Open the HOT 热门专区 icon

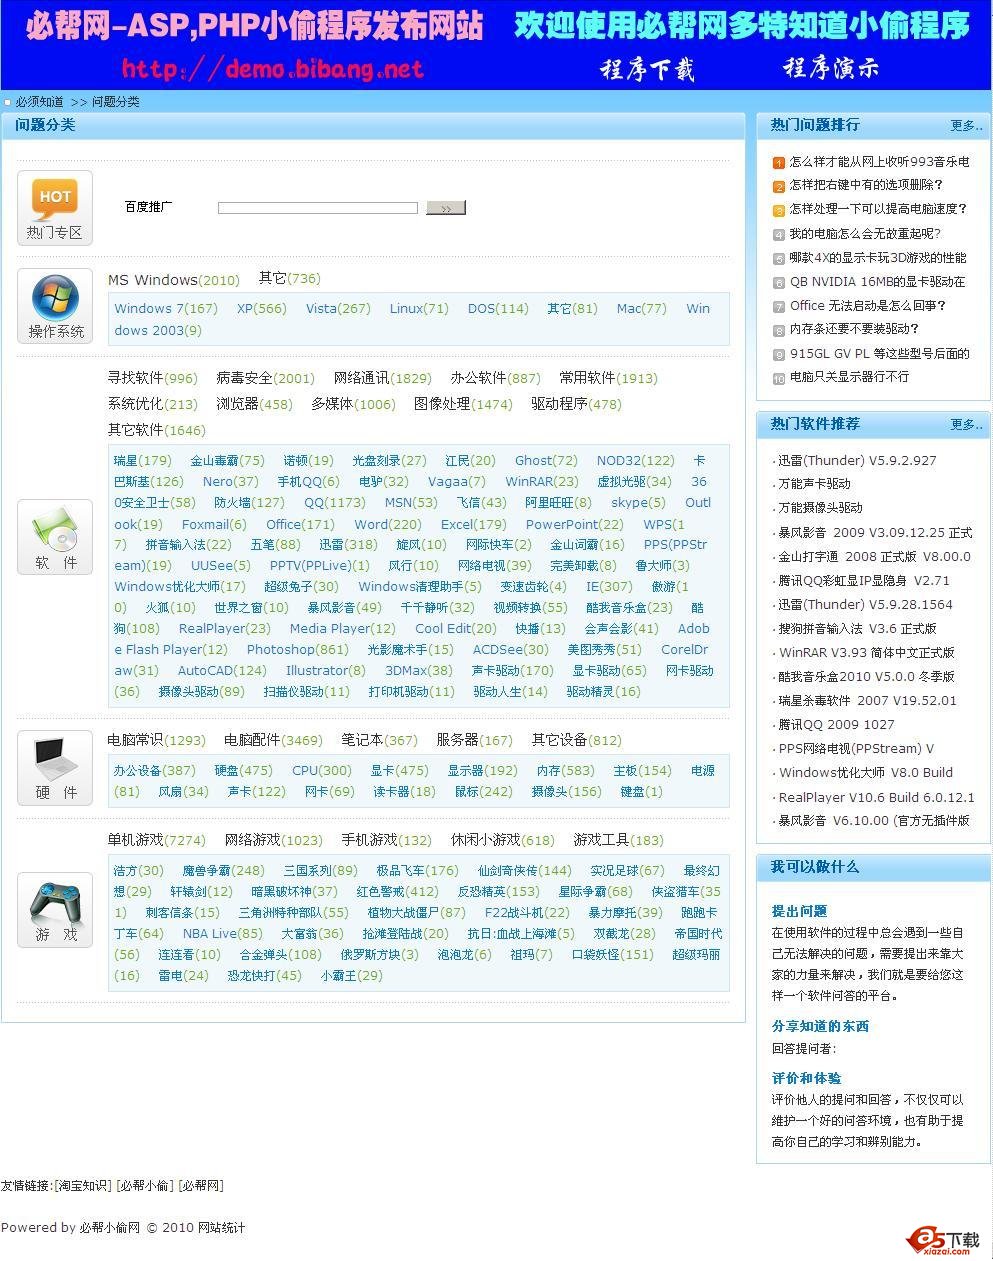click(x=55, y=208)
